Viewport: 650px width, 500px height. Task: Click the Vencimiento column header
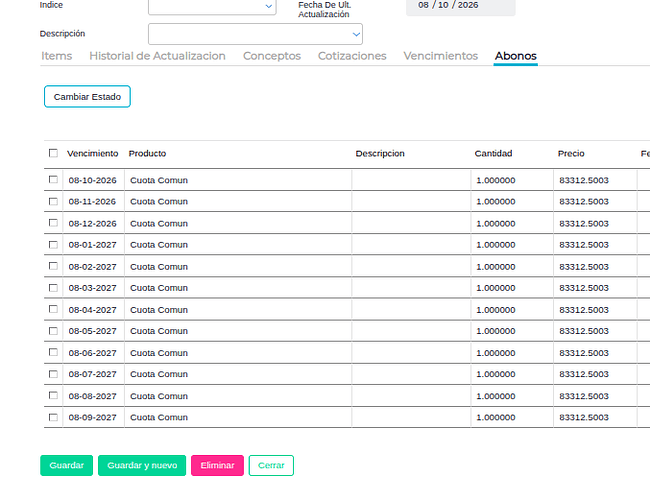92,153
